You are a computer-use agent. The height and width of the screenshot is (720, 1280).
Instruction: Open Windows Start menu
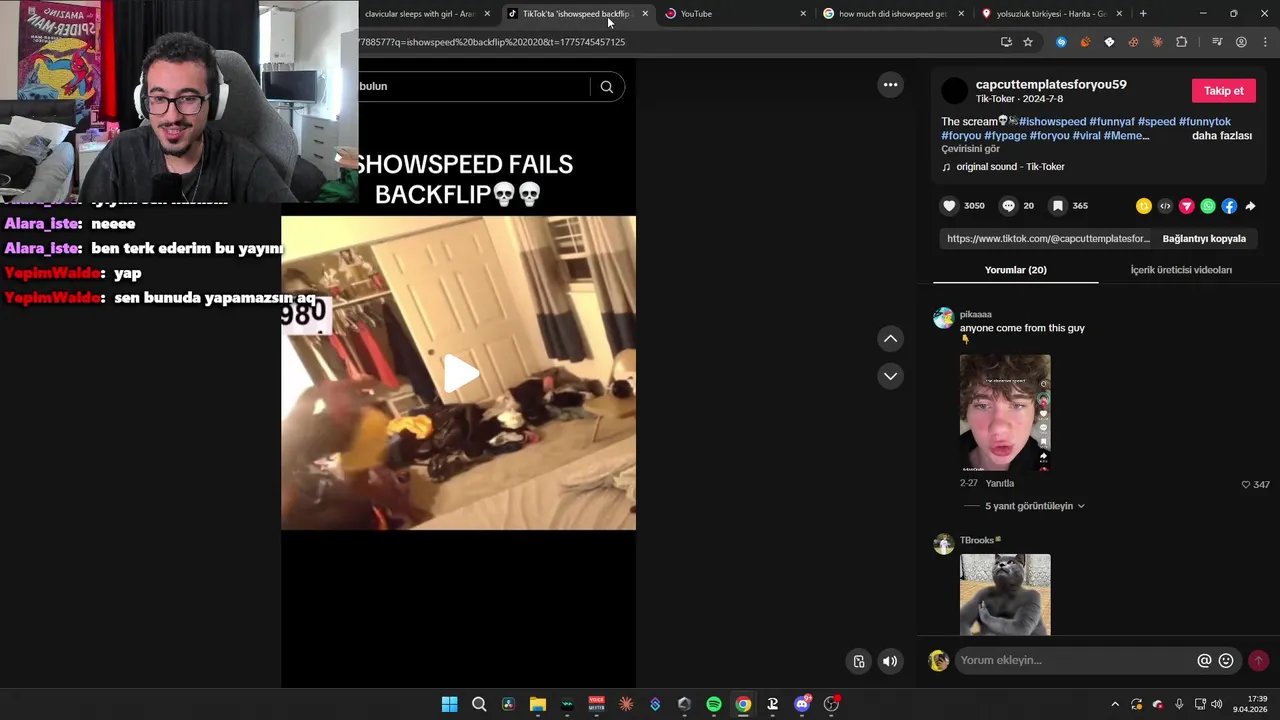point(449,704)
